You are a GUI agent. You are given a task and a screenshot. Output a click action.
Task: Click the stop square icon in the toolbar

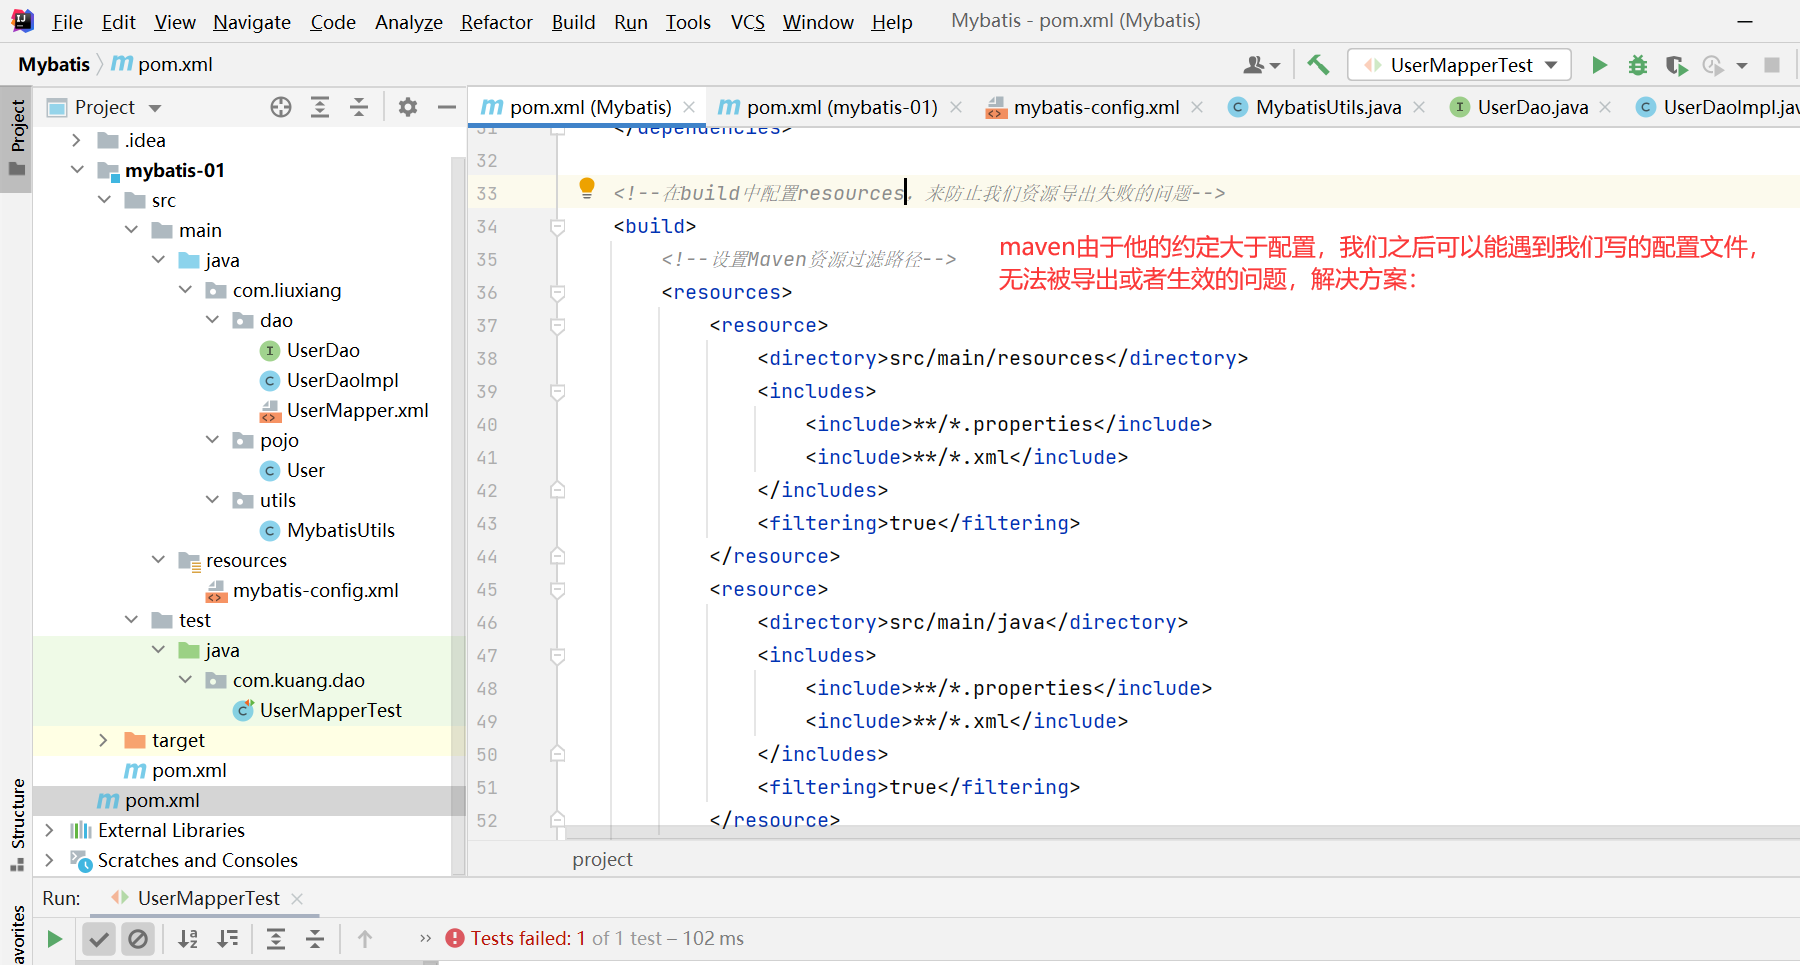coord(1772,65)
